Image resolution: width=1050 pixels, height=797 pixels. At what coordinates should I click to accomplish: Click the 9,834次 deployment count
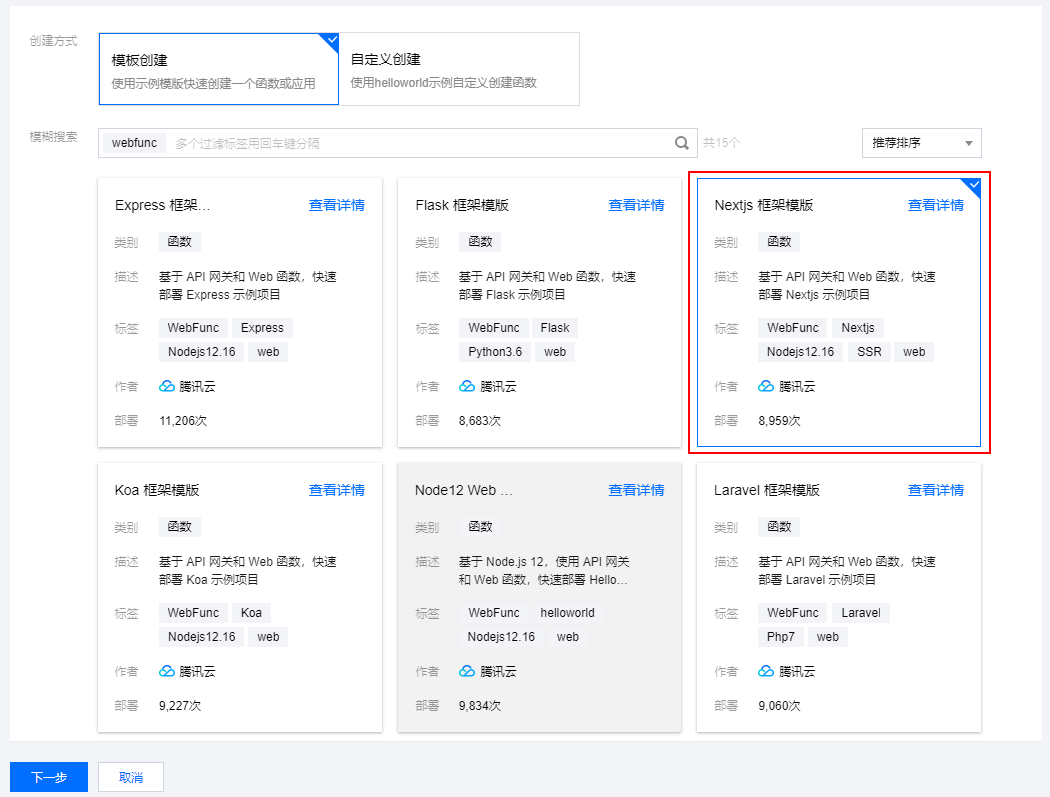(x=479, y=705)
